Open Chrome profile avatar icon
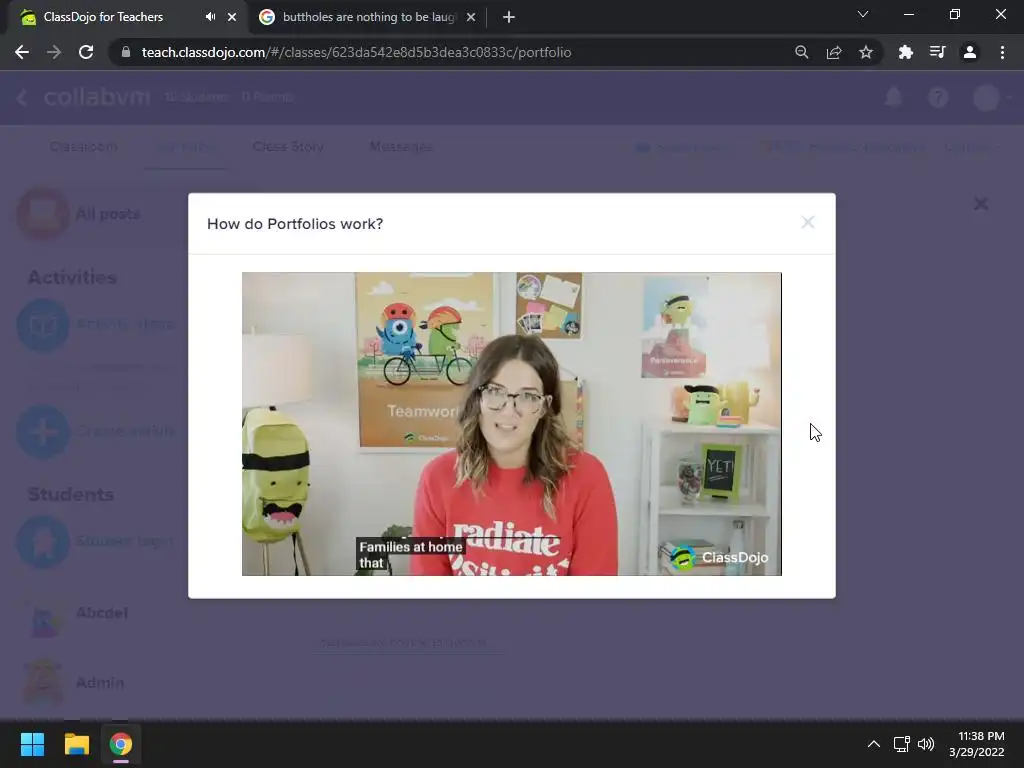This screenshot has height=768, width=1024. click(970, 52)
